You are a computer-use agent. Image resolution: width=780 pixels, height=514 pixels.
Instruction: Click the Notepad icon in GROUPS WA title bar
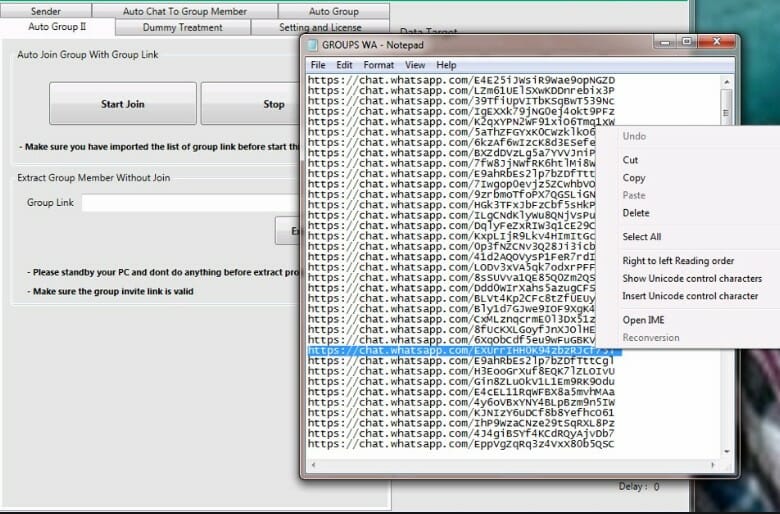point(312,45)
